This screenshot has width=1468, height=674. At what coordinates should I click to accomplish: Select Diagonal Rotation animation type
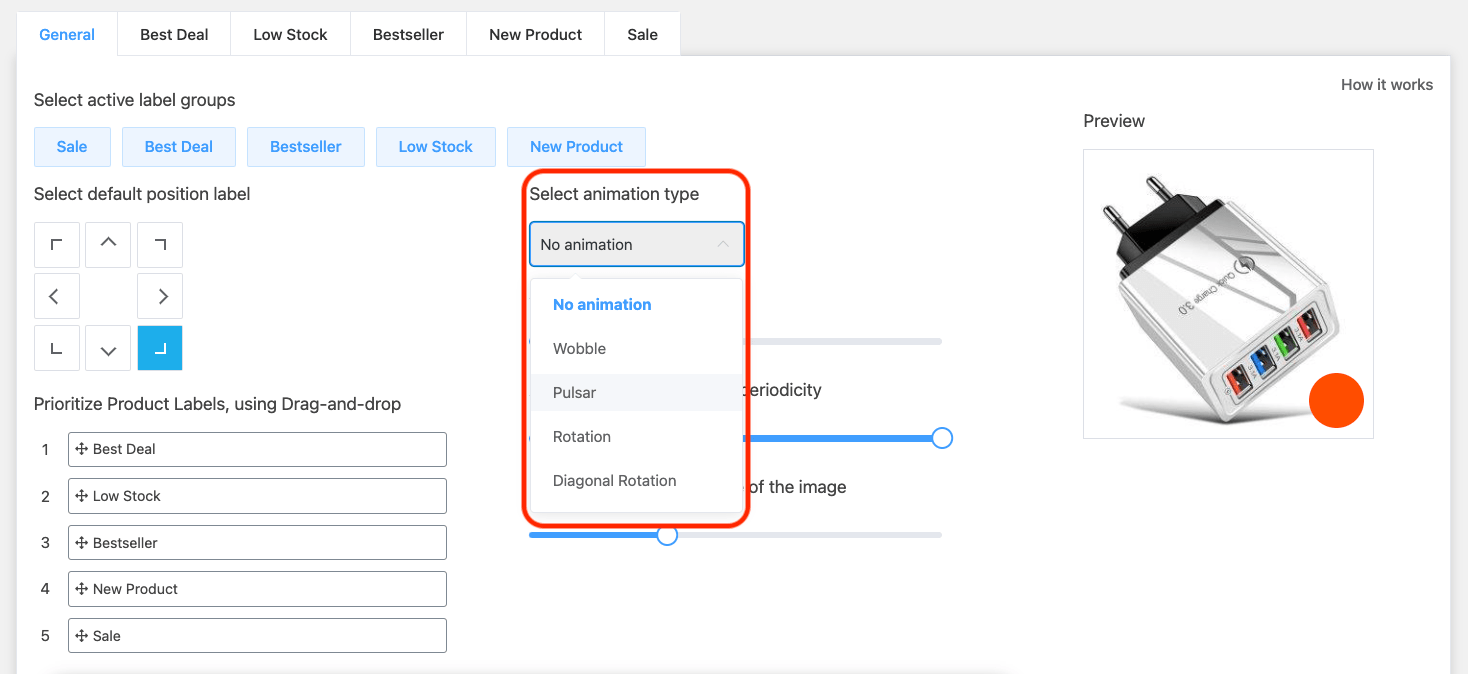click(614, 480)
